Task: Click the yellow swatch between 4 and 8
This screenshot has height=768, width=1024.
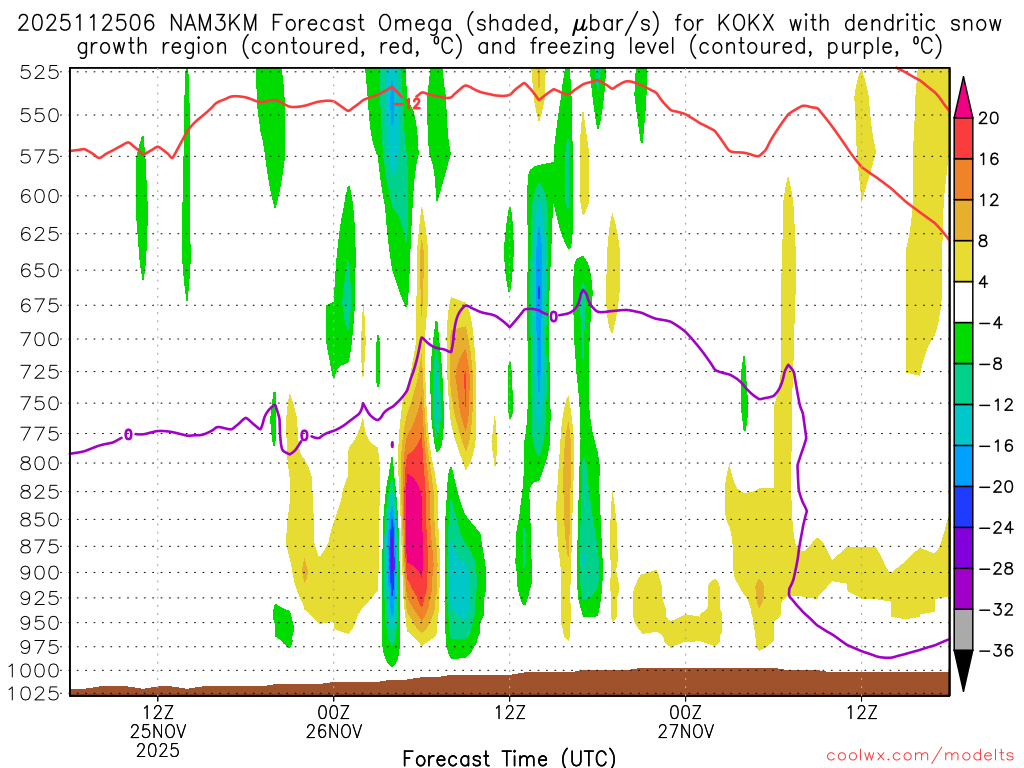Action: 963,261
